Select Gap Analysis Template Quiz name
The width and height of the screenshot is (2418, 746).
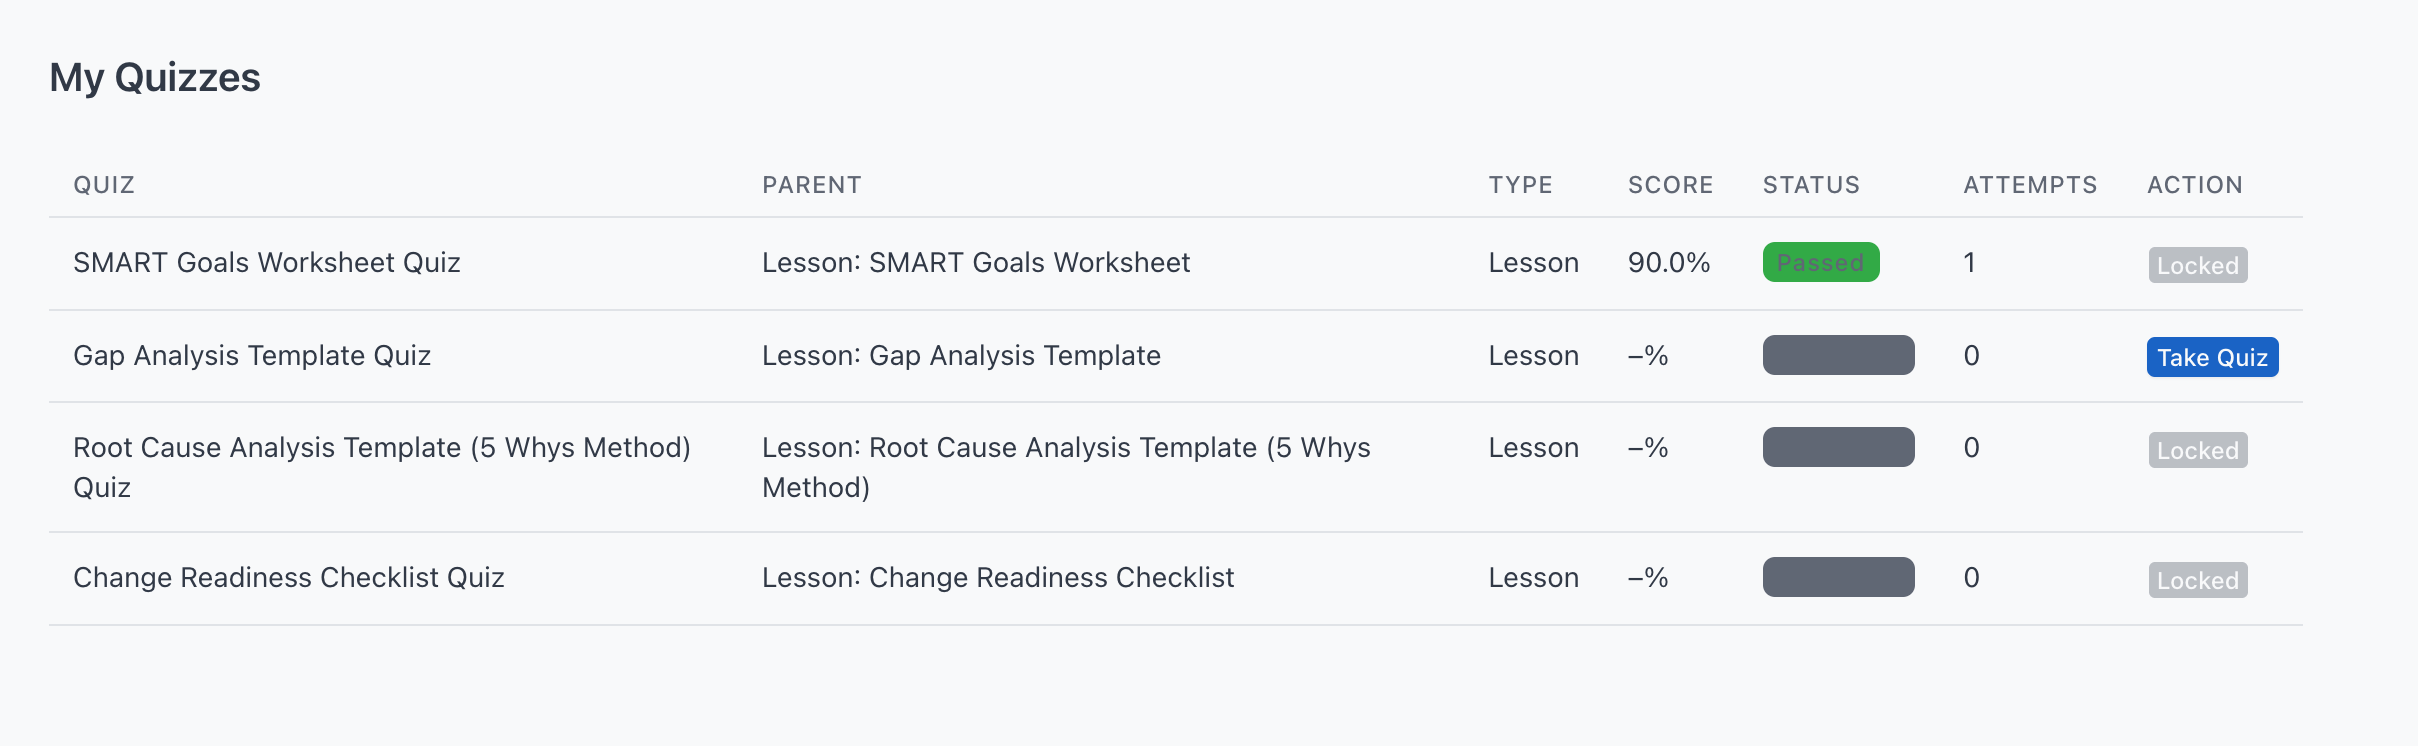coord(252,355)
